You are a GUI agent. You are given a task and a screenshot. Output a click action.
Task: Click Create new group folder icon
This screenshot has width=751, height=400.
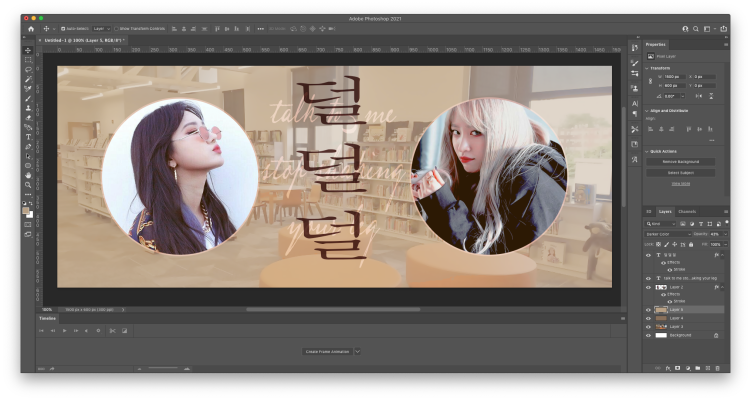pos(697,368)
